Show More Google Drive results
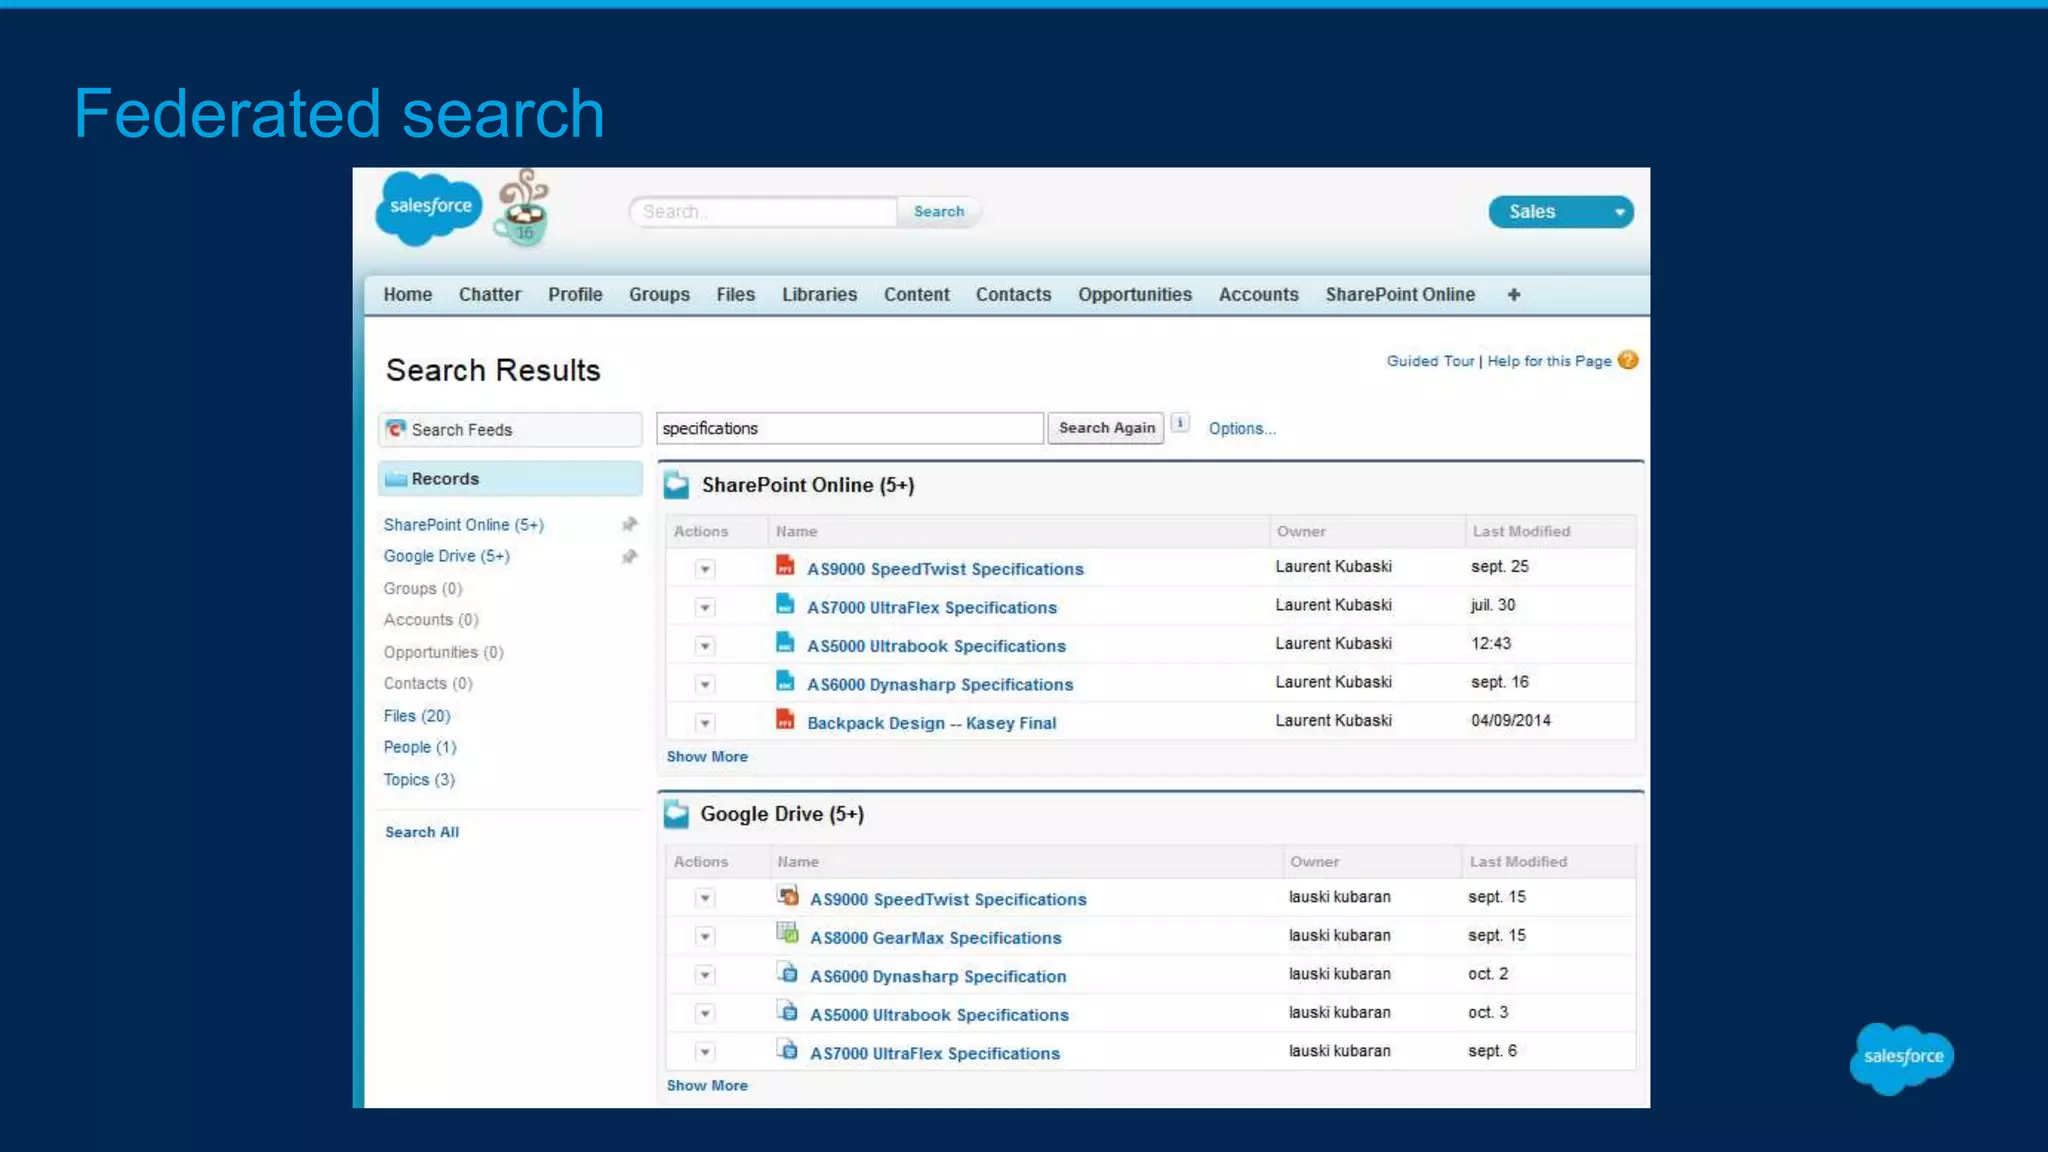Viewport: 2048px width, 1152px height. [707, 1086]
